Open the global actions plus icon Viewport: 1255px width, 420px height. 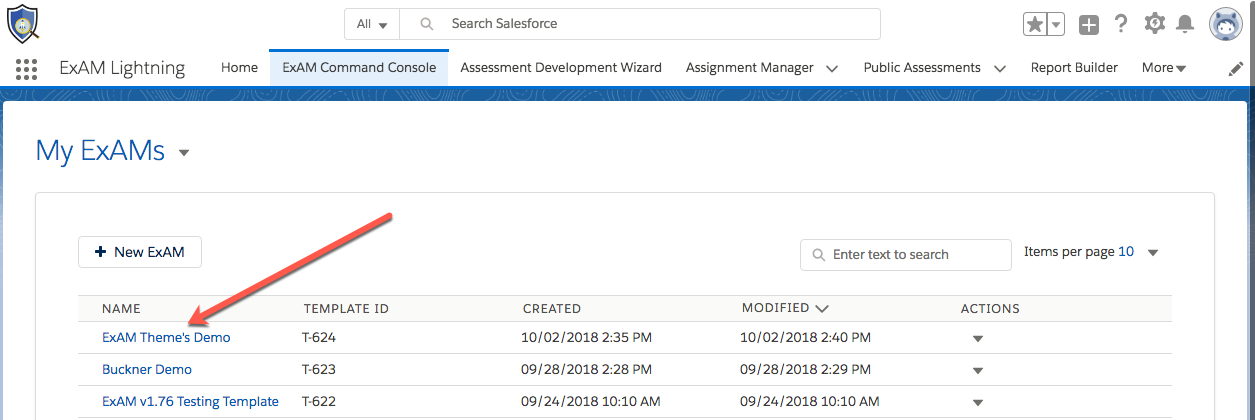pos(1089,24)
